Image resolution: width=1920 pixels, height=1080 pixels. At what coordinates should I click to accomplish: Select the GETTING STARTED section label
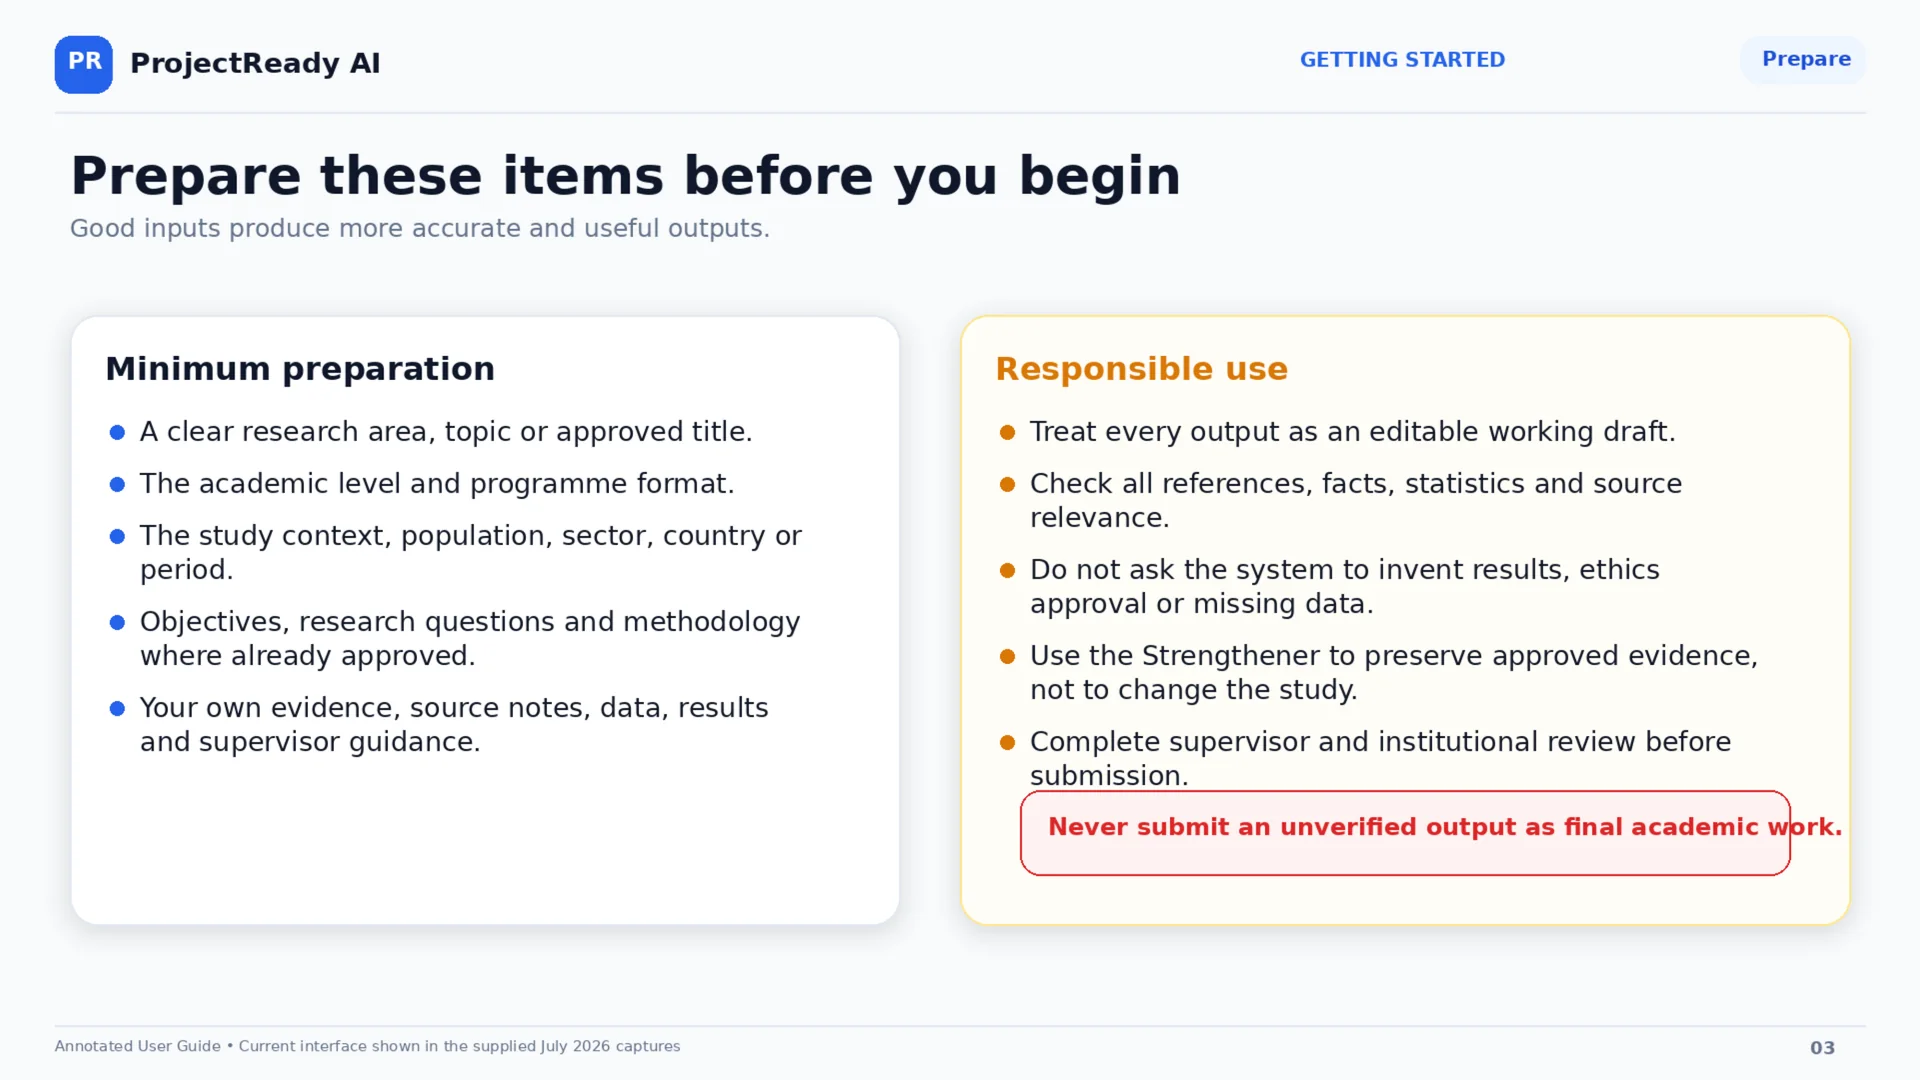coord(1402,60)
